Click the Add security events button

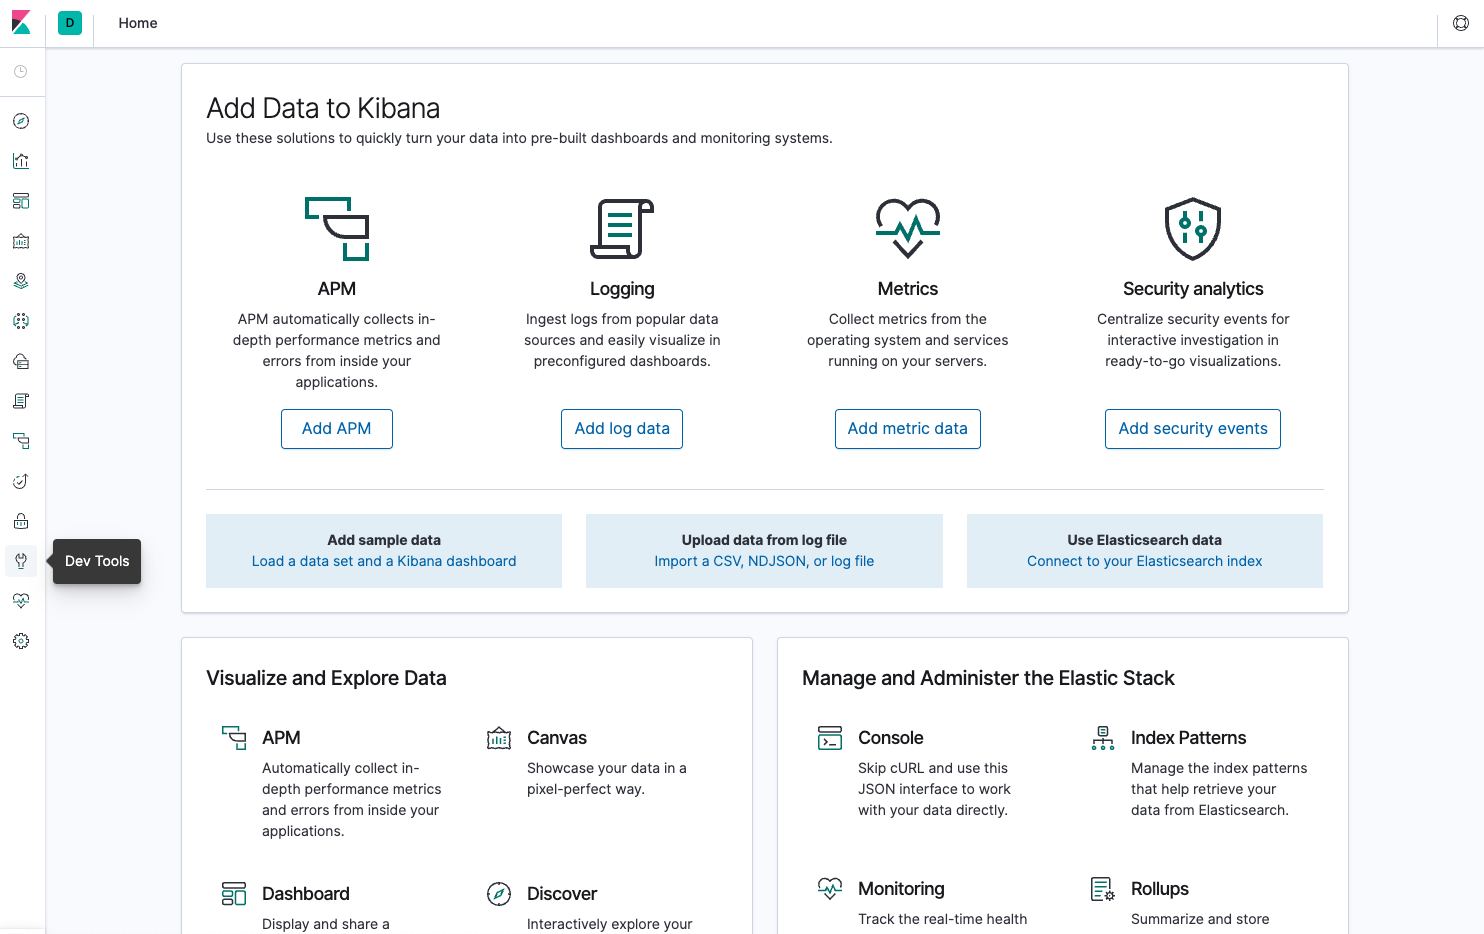tap(1193, 429)
